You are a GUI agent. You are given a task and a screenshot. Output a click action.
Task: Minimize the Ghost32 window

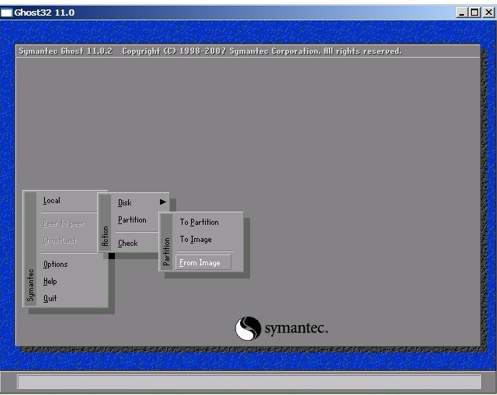pyautogui.click(x=461, y=13)
